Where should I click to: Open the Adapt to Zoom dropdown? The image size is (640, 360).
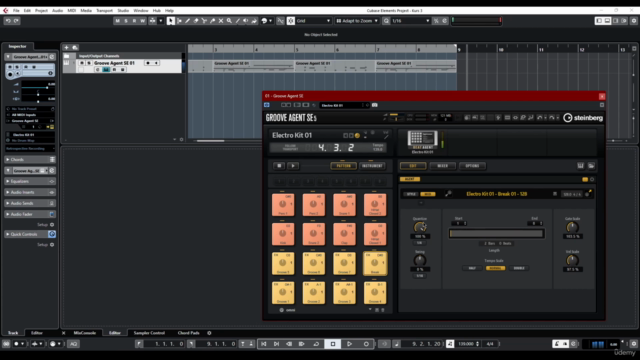[357, 21]
